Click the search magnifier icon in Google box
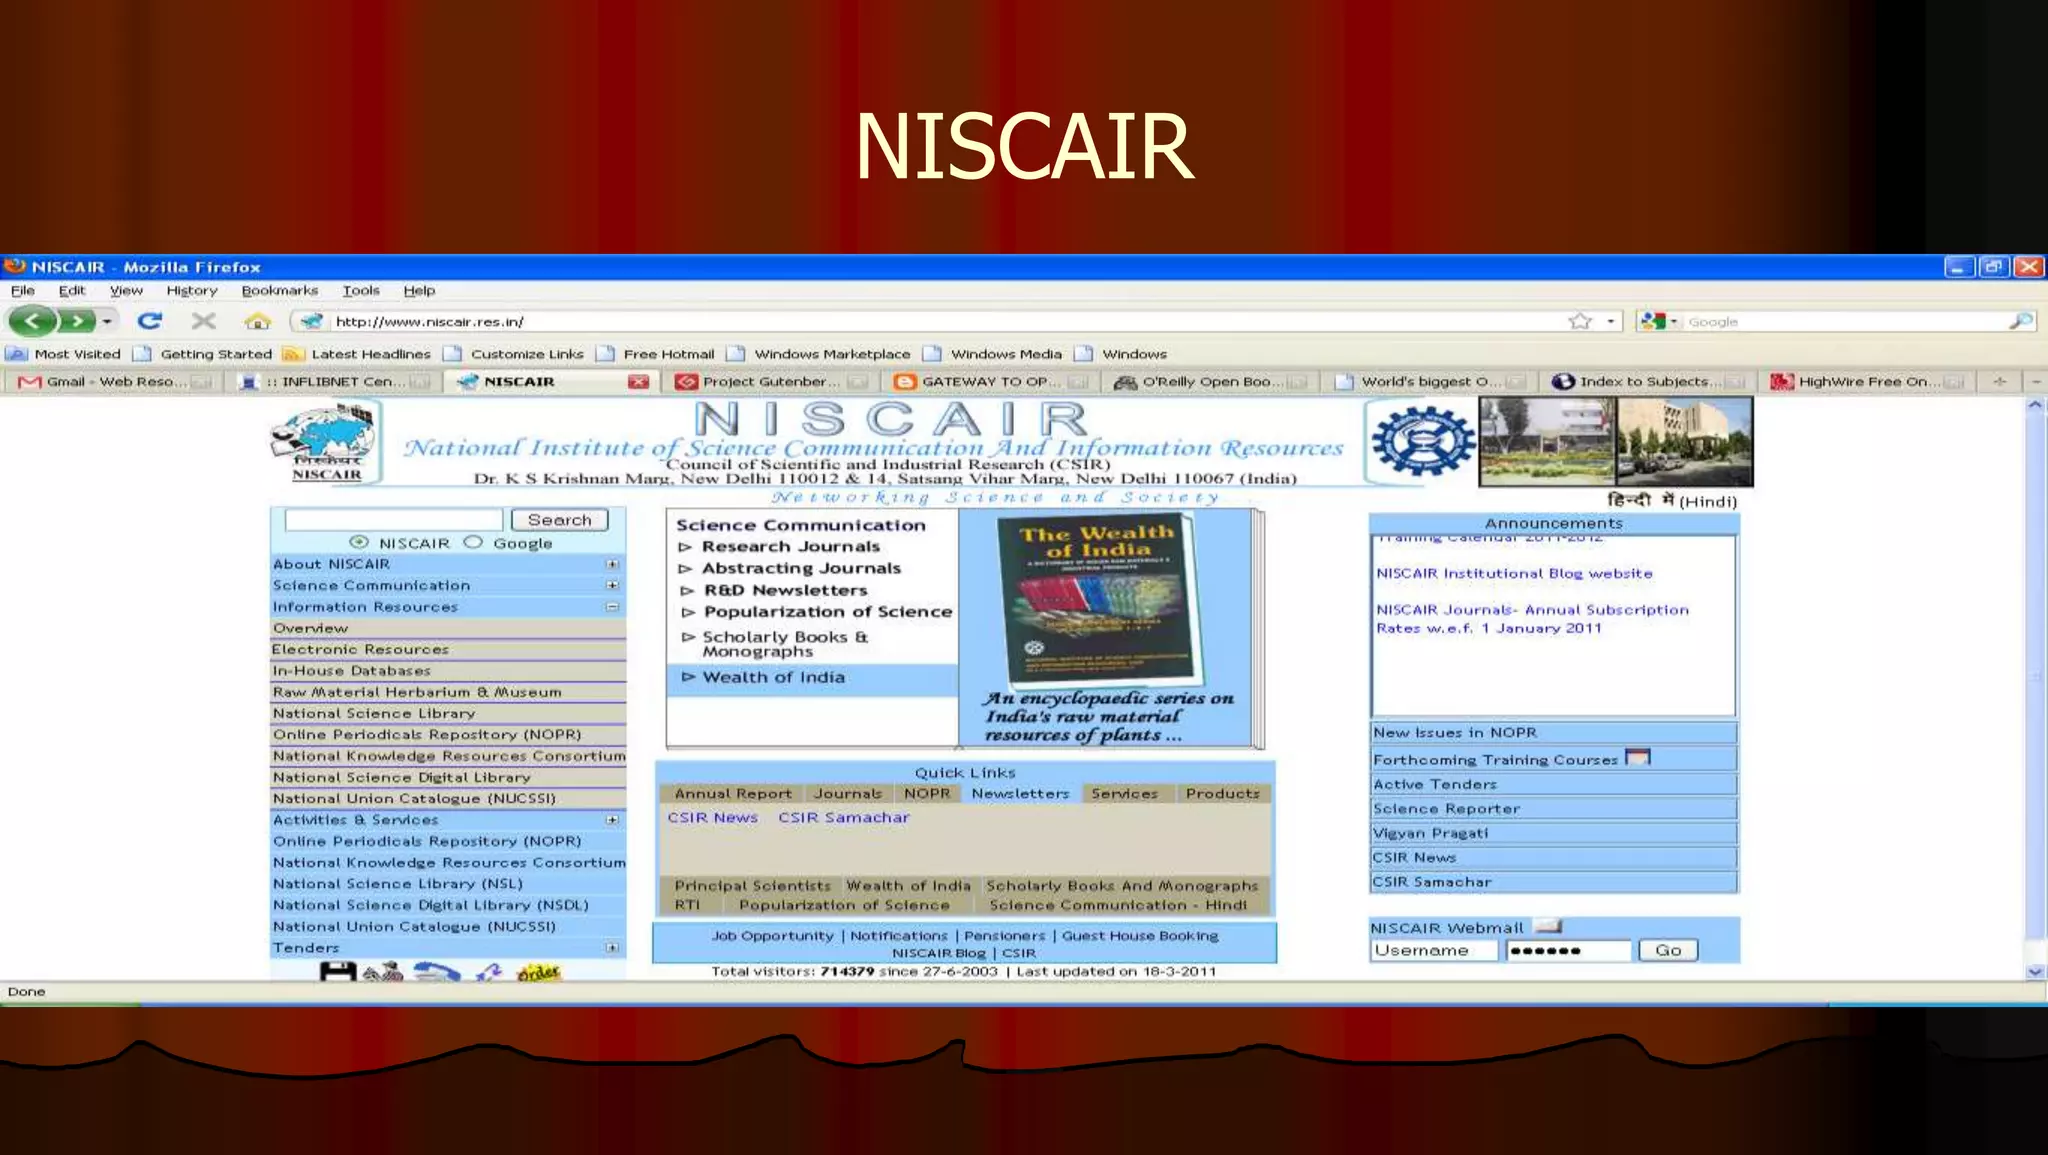The image size is (2048, 1155). (x=2021, y=321)
